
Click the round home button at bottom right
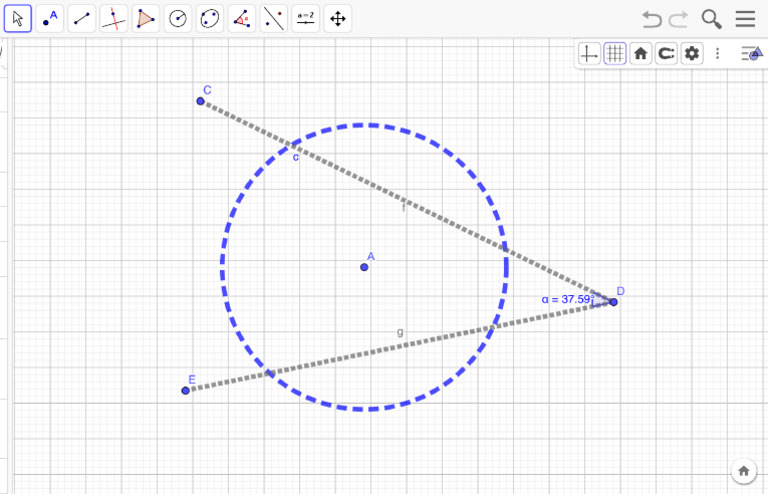click(744, 471)
